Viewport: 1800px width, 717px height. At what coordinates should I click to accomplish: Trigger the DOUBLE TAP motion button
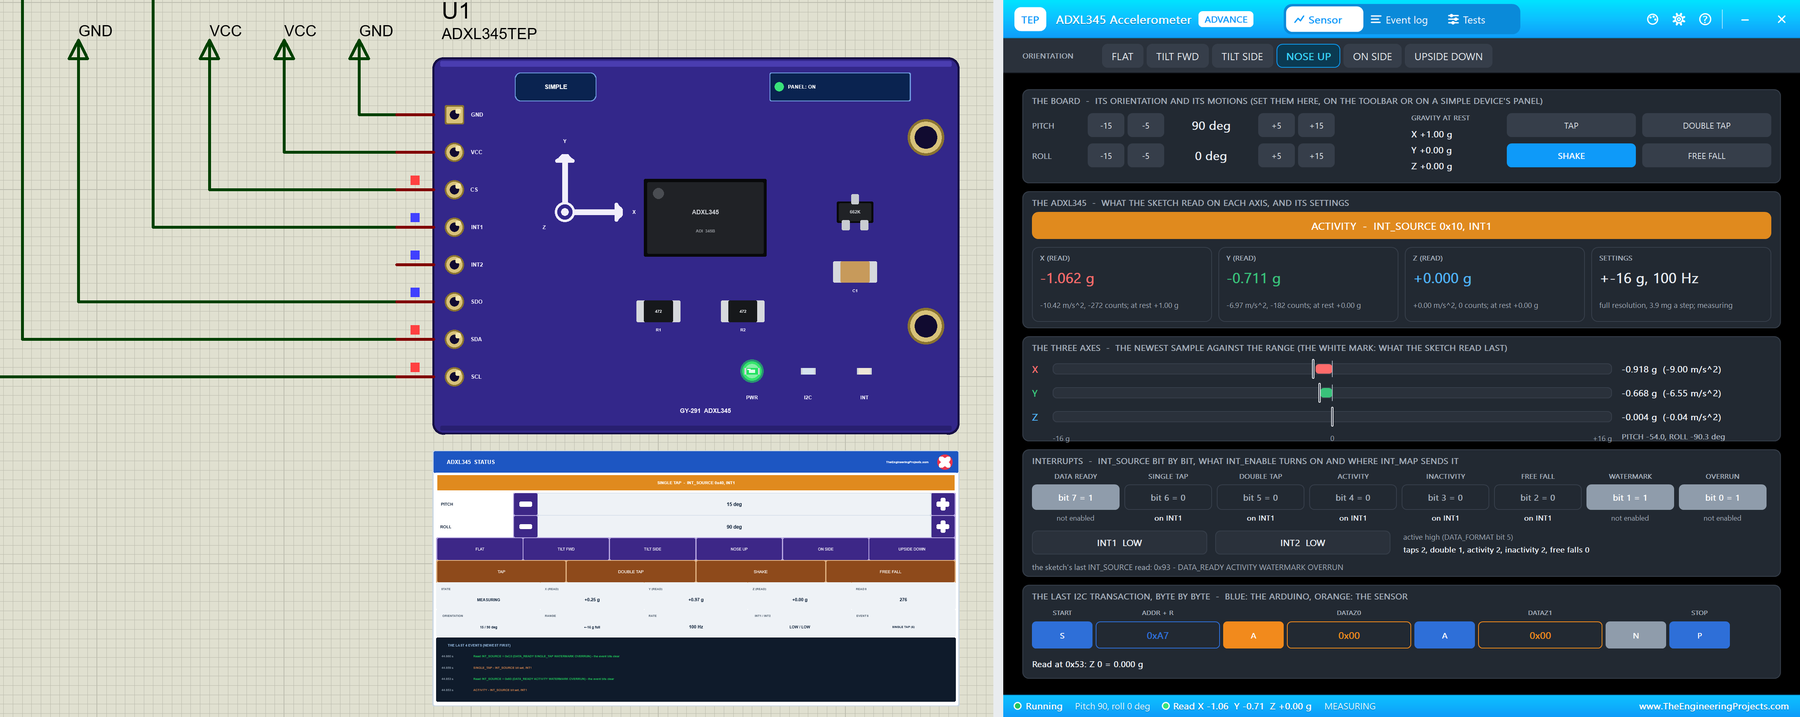[1706, 126]
